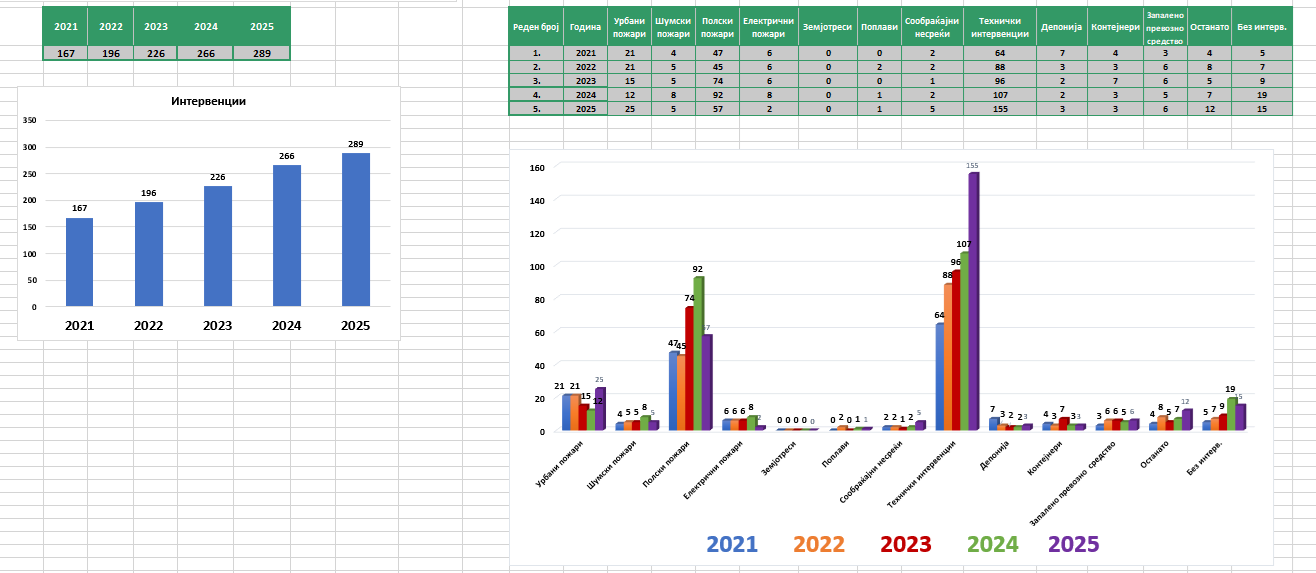Viewport: 1316px width, 573px height.
Task: Select the 2023 bar in Интервенции chart
Action: pos(217,246)
